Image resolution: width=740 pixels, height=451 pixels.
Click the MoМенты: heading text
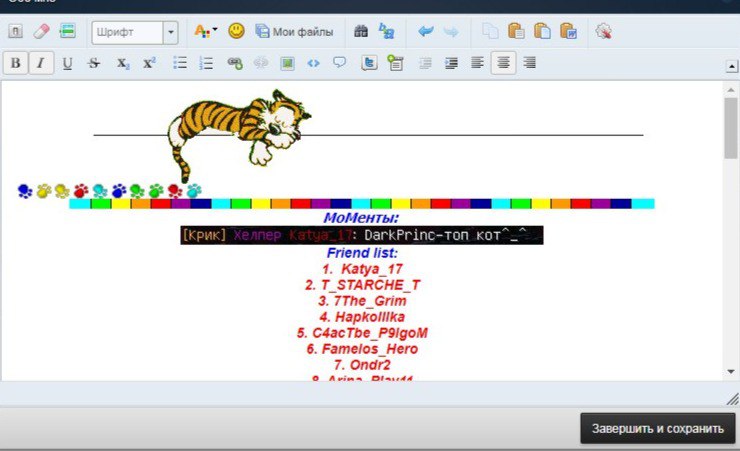[x=362, y=217]
